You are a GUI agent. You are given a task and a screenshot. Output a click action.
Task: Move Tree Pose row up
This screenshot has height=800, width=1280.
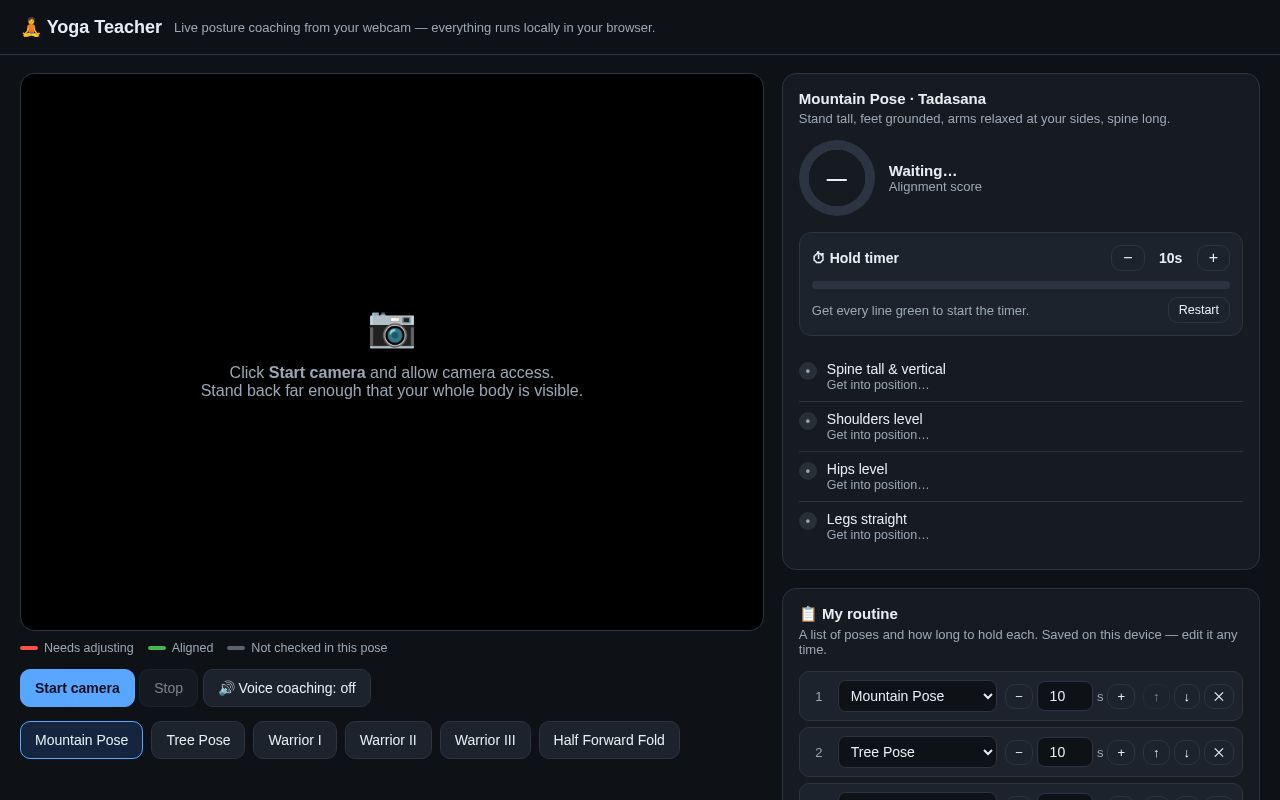[1156, 752]
